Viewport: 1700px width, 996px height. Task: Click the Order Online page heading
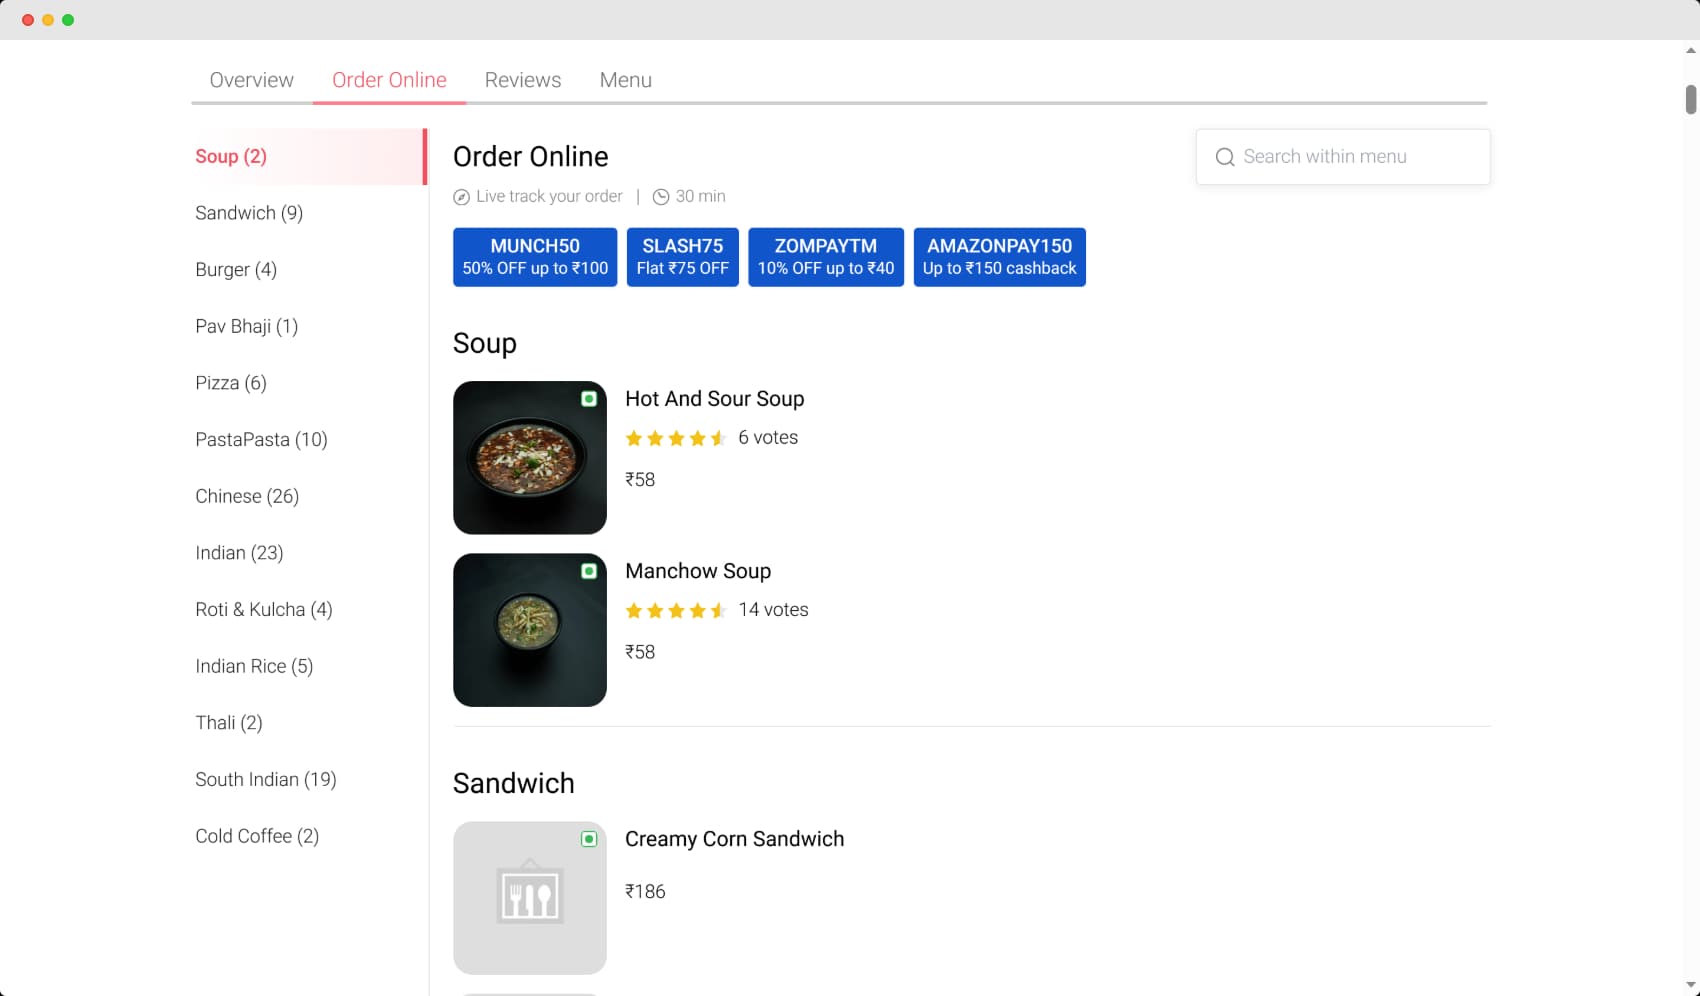point(531,157)
